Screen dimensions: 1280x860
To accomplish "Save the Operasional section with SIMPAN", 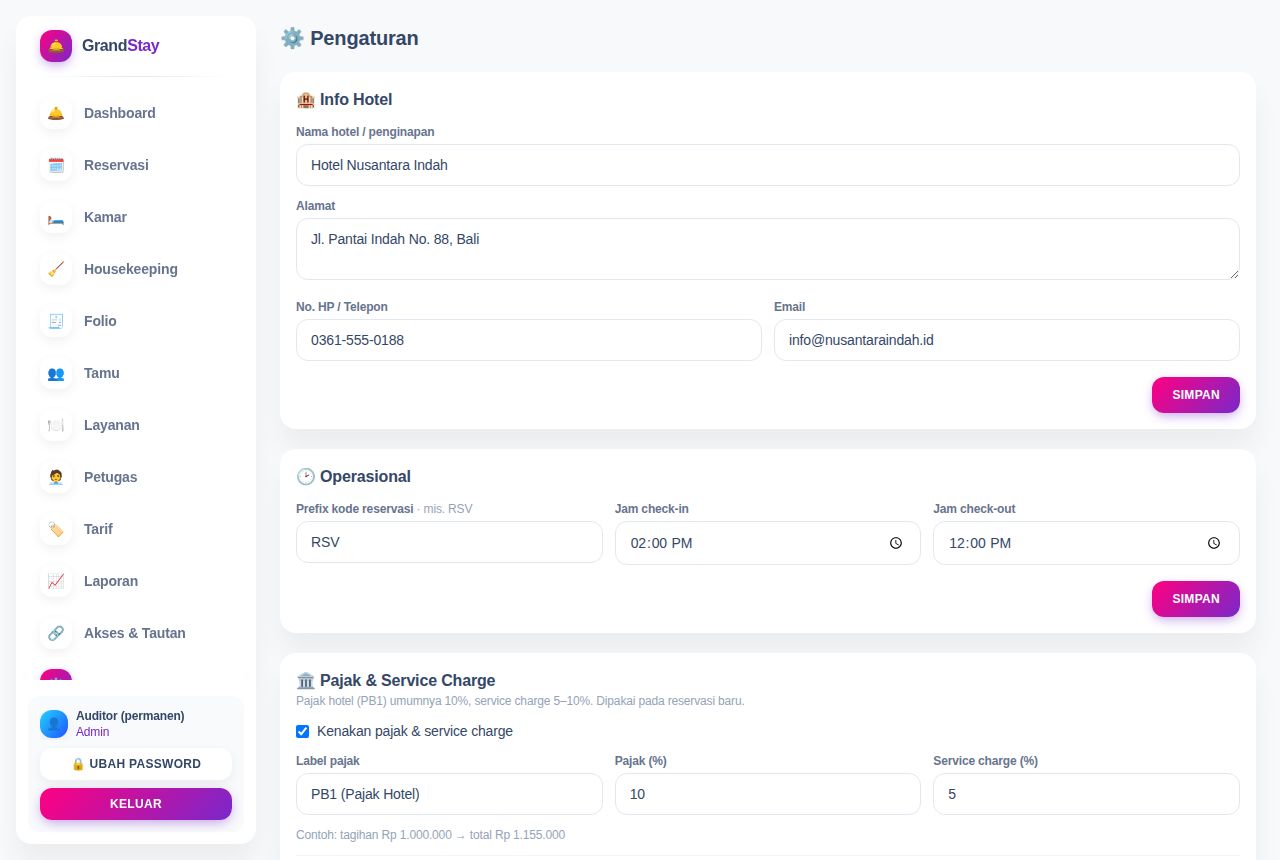I will 1196,599.
